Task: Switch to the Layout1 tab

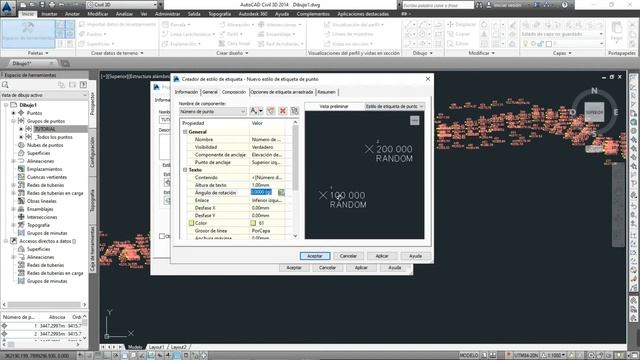Action: pos(156,347)
